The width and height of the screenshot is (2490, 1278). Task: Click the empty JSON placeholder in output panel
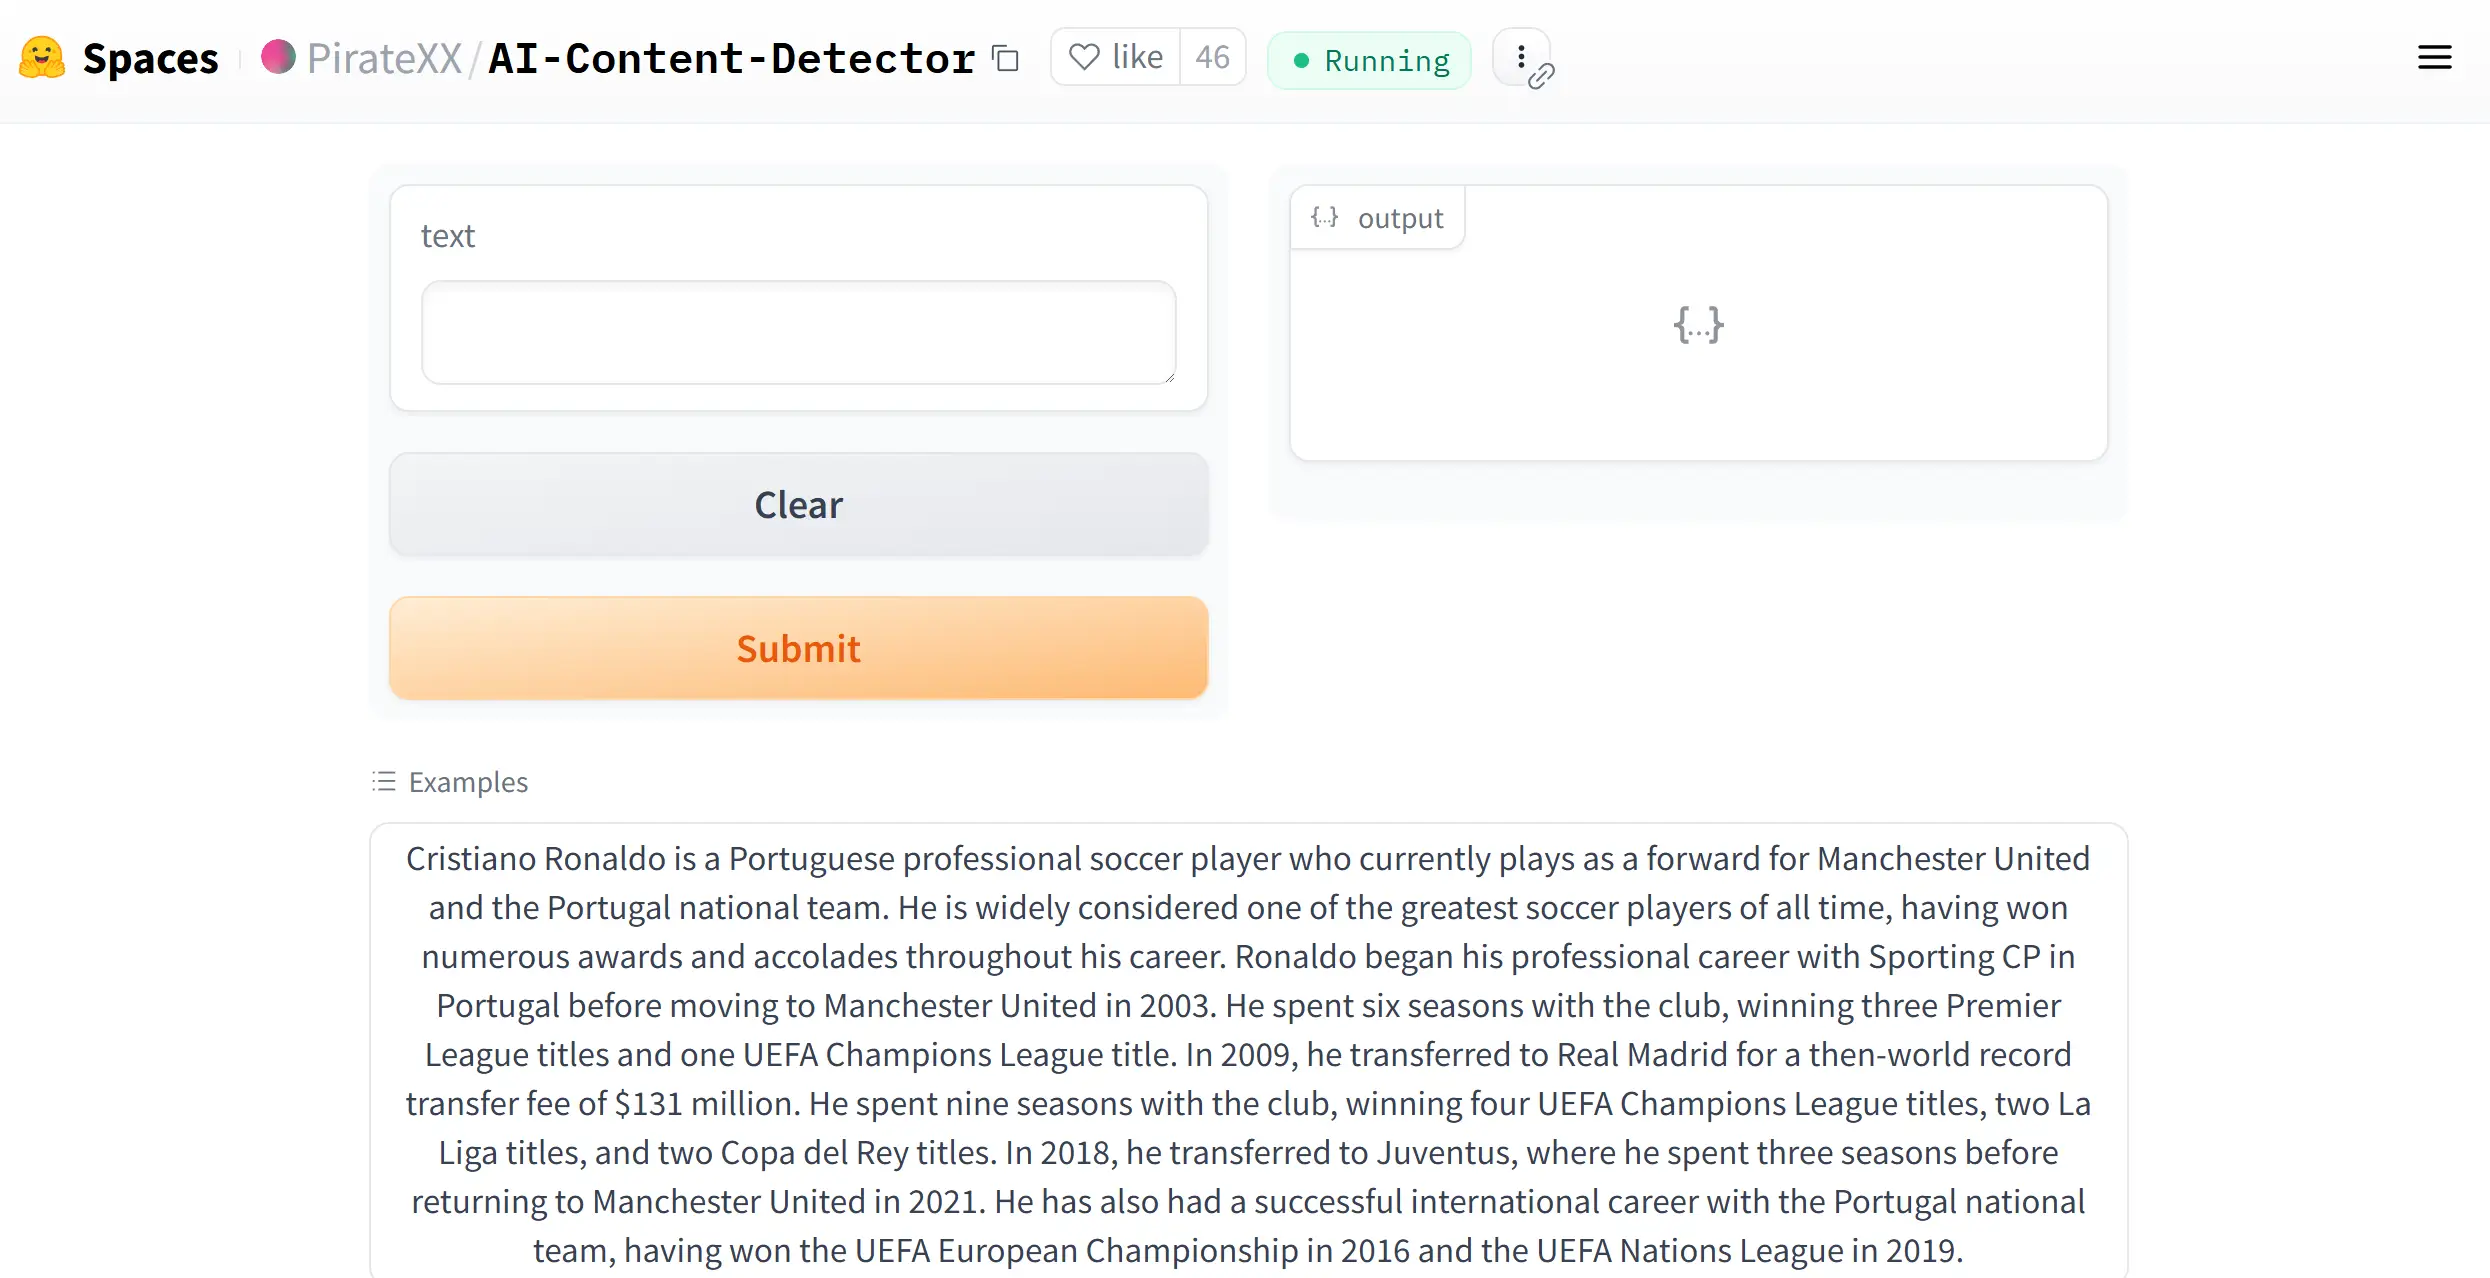point(1698,324)
